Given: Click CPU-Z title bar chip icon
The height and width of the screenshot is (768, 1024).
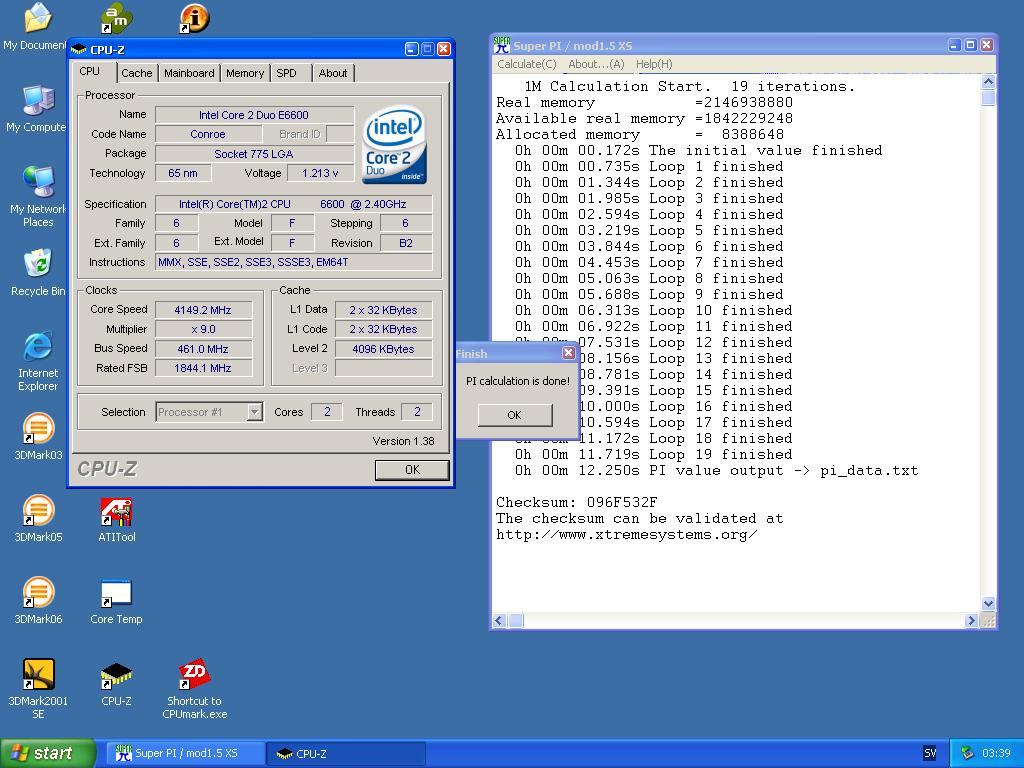Looking at the screenshot, I should 78,49.
